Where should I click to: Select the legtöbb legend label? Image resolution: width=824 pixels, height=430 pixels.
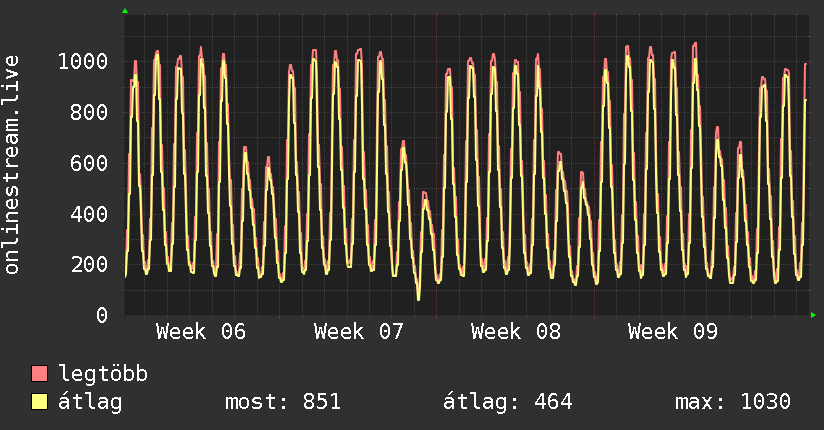coord(103,375)
